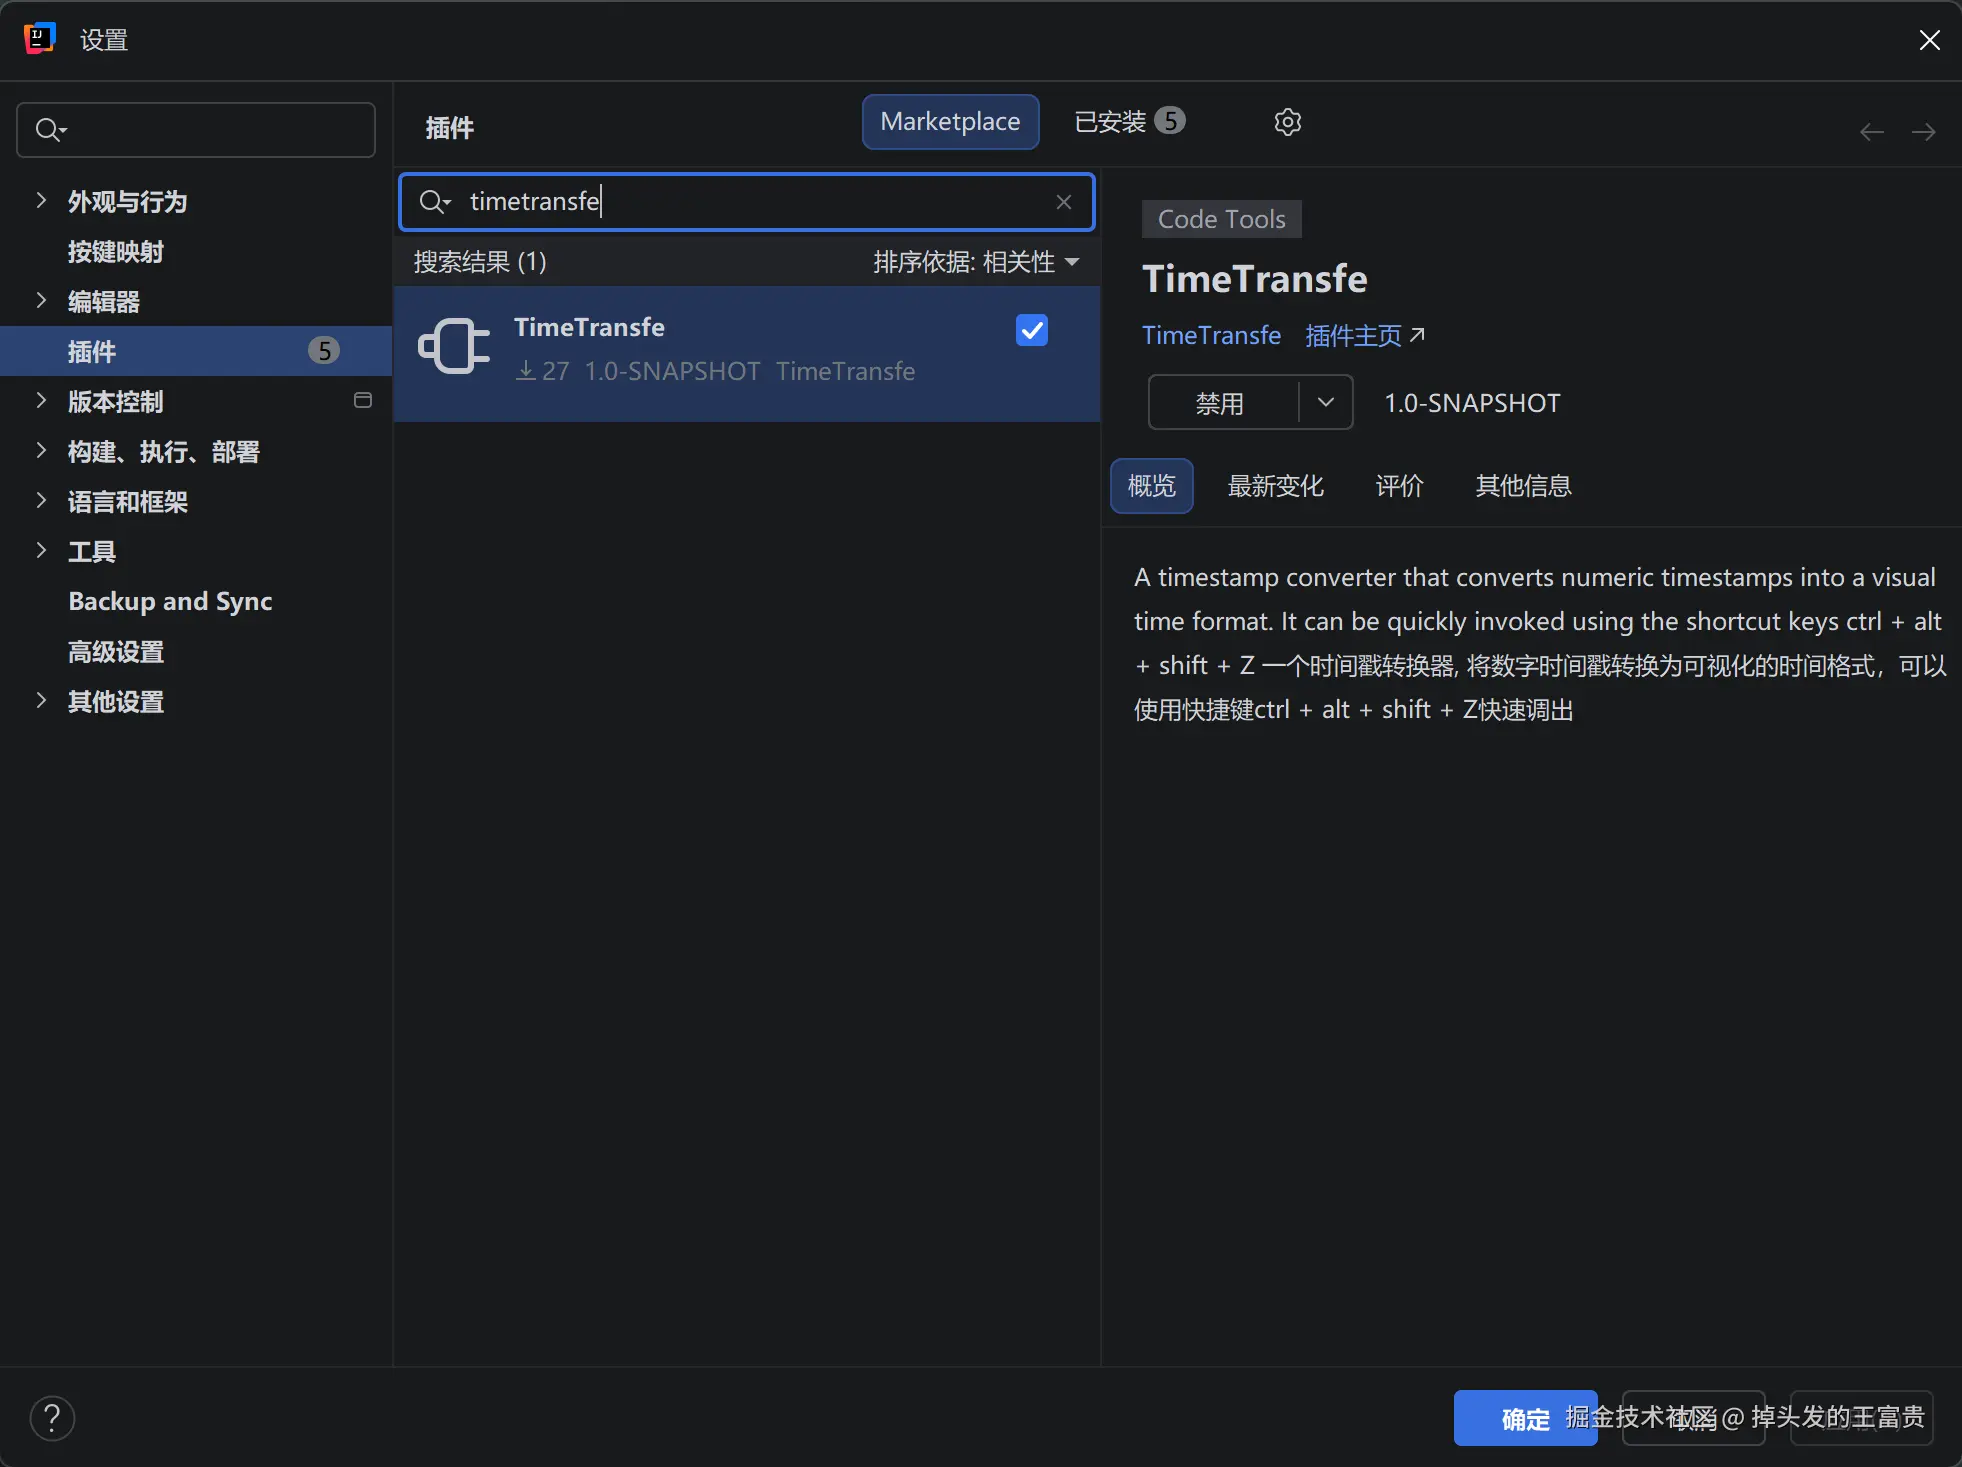Expand the Languages & Frameworks node

pos(41,501)
